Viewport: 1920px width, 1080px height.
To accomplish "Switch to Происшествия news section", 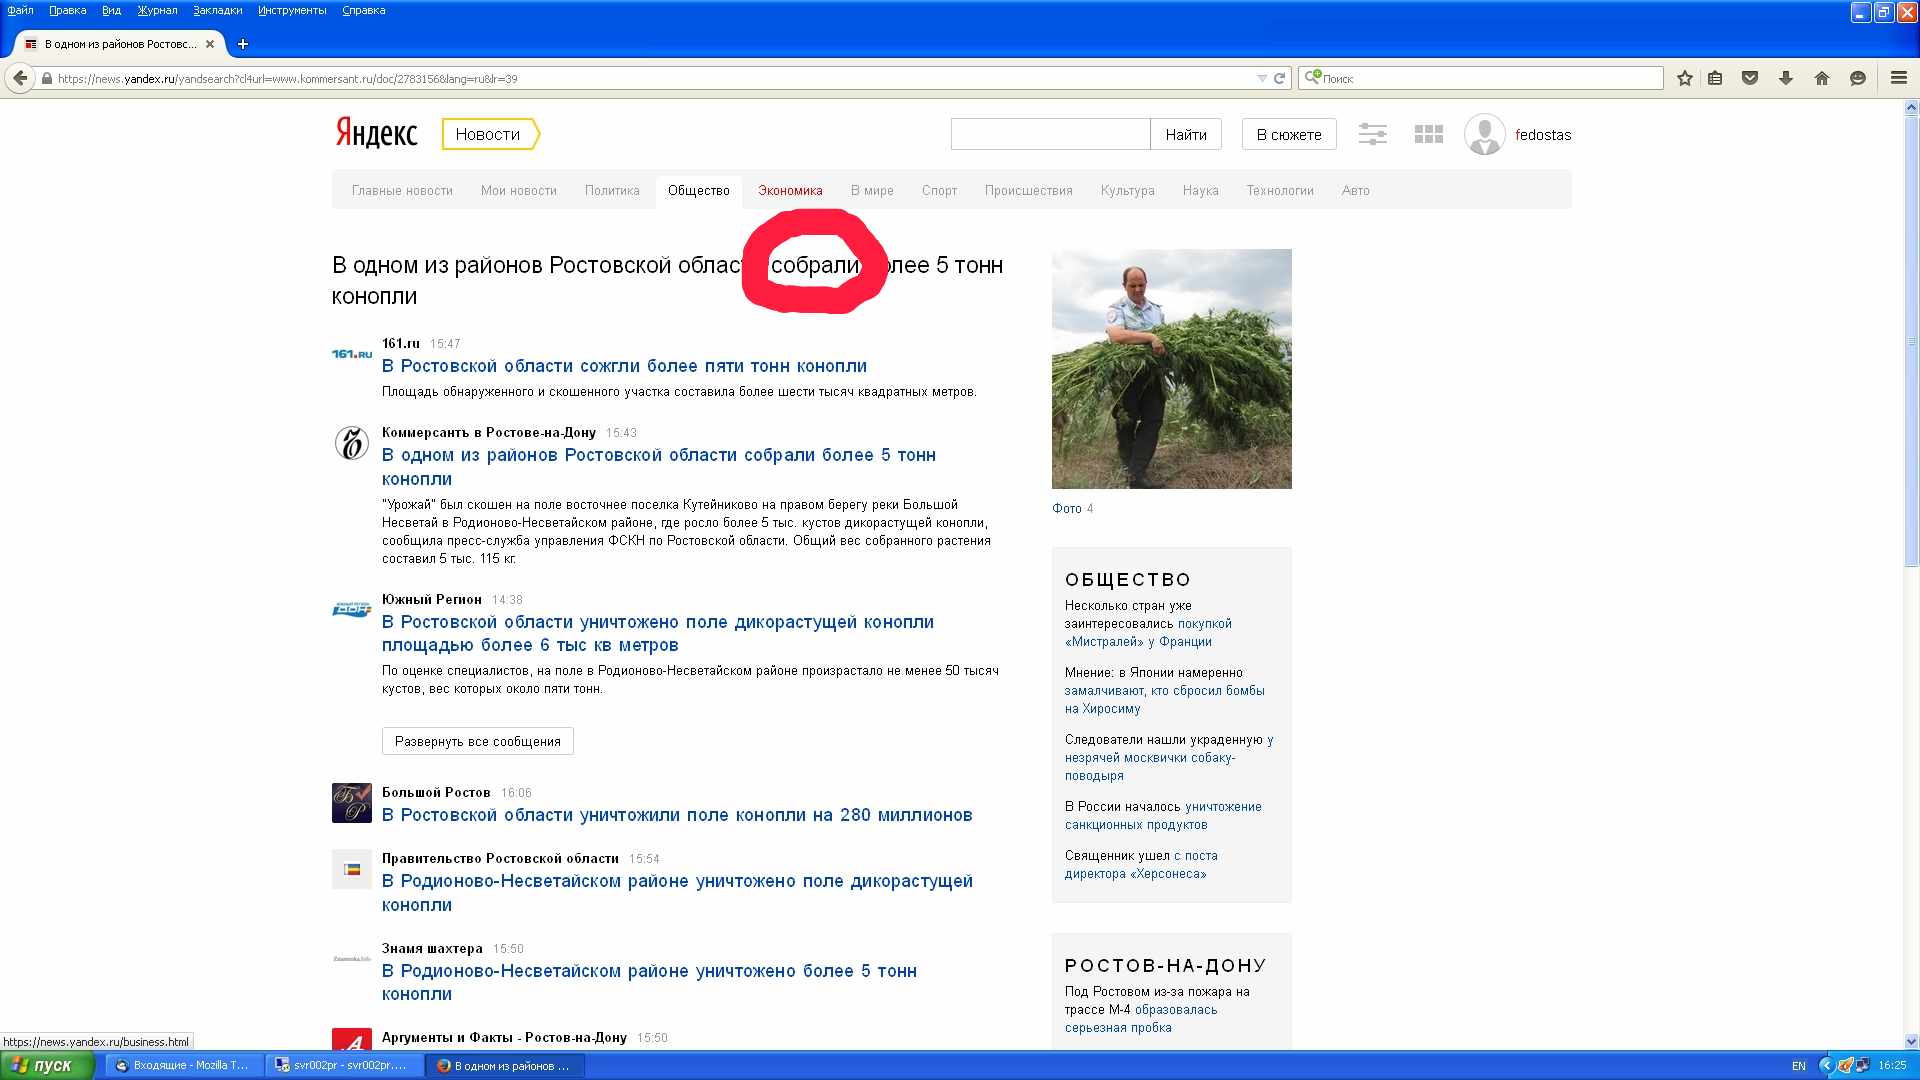I will (x=1028, y=191).
